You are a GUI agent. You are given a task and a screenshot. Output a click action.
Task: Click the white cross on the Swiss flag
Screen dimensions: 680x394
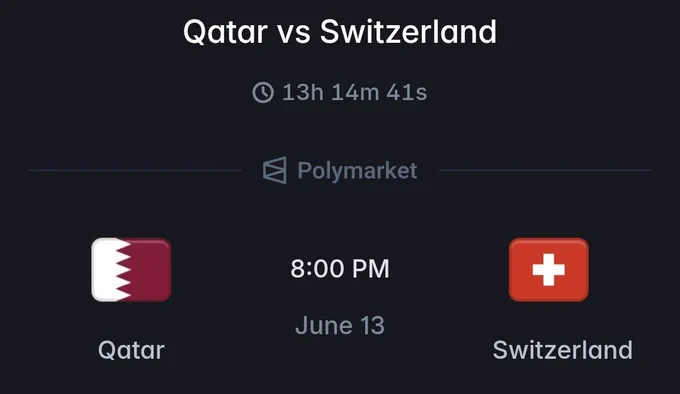click(x=549, y=270)
